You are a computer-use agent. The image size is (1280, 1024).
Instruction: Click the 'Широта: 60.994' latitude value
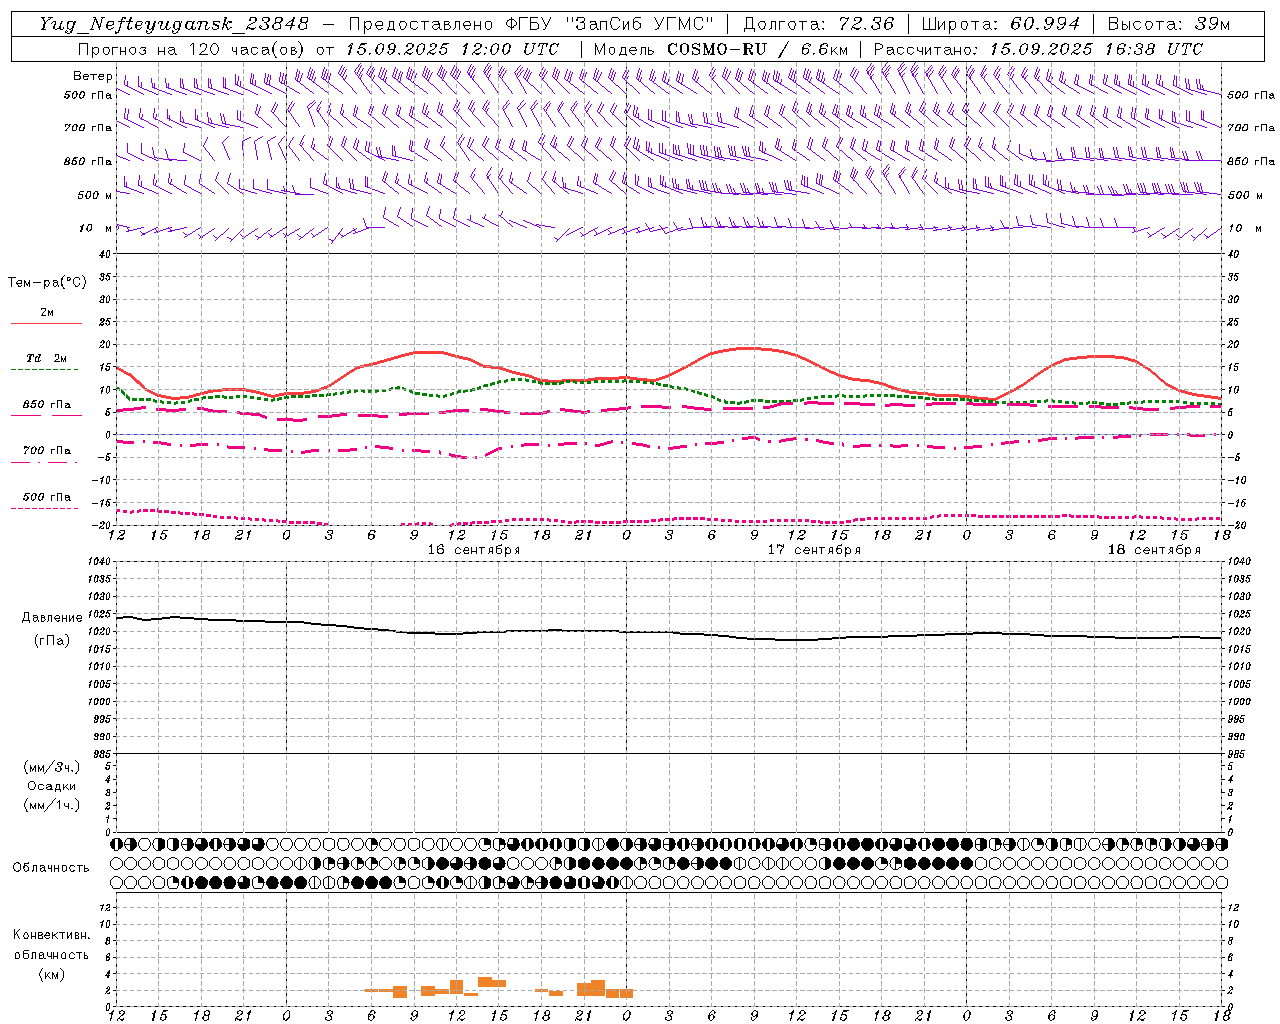click(1000, 24)
